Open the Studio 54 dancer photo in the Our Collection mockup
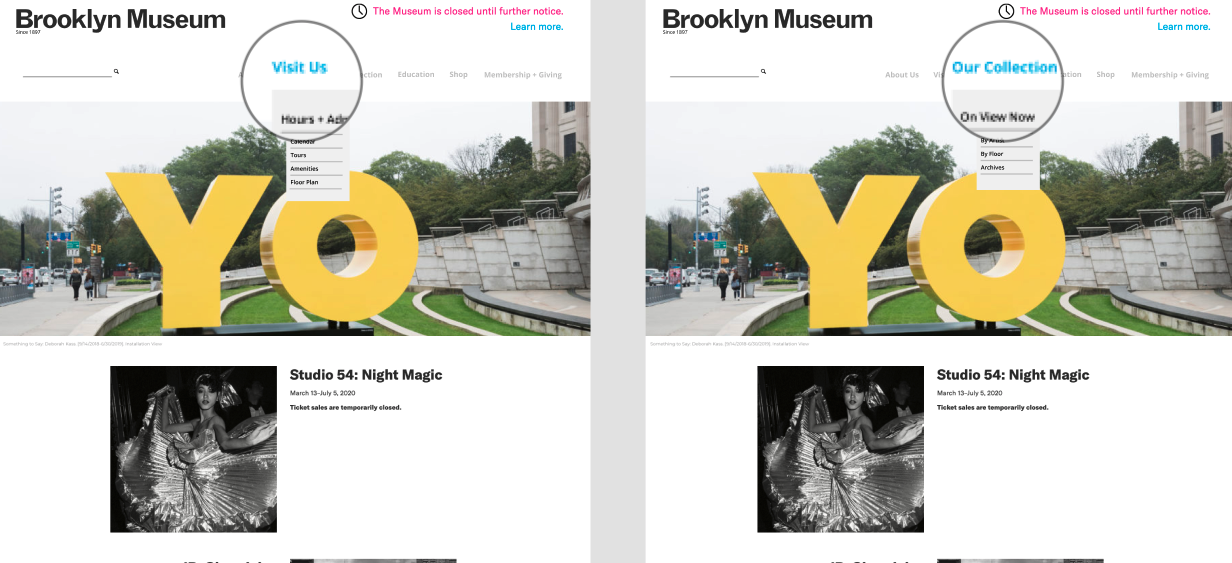Image resolution: width=1232 pixels, height=563 pixels. point(840,449)
